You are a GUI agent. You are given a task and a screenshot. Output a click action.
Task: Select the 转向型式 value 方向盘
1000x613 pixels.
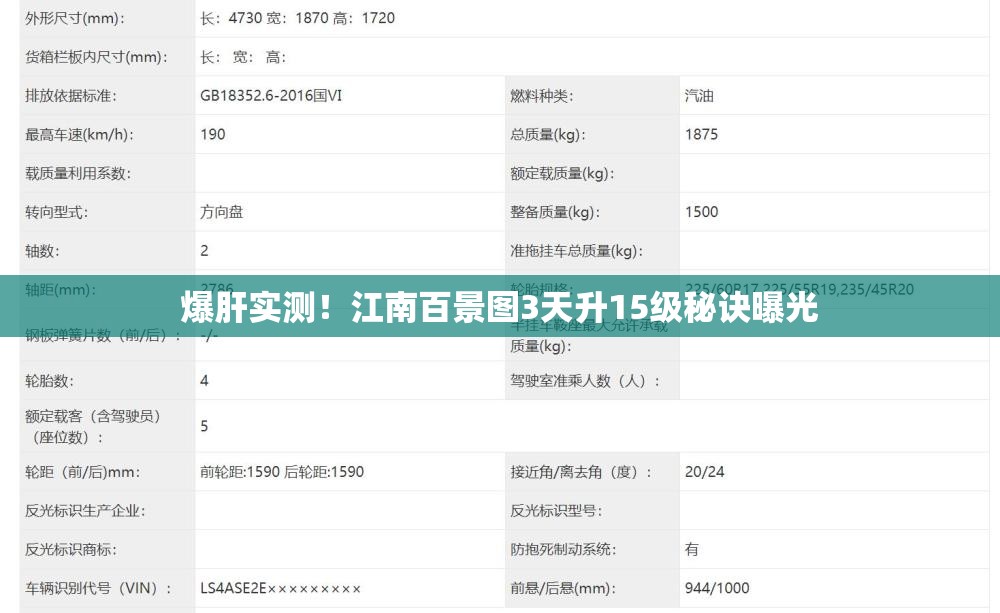pos(221,211)
